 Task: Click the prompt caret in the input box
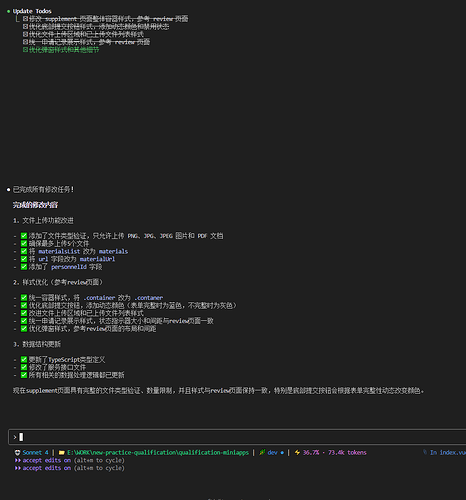click(x=15, y=437)
